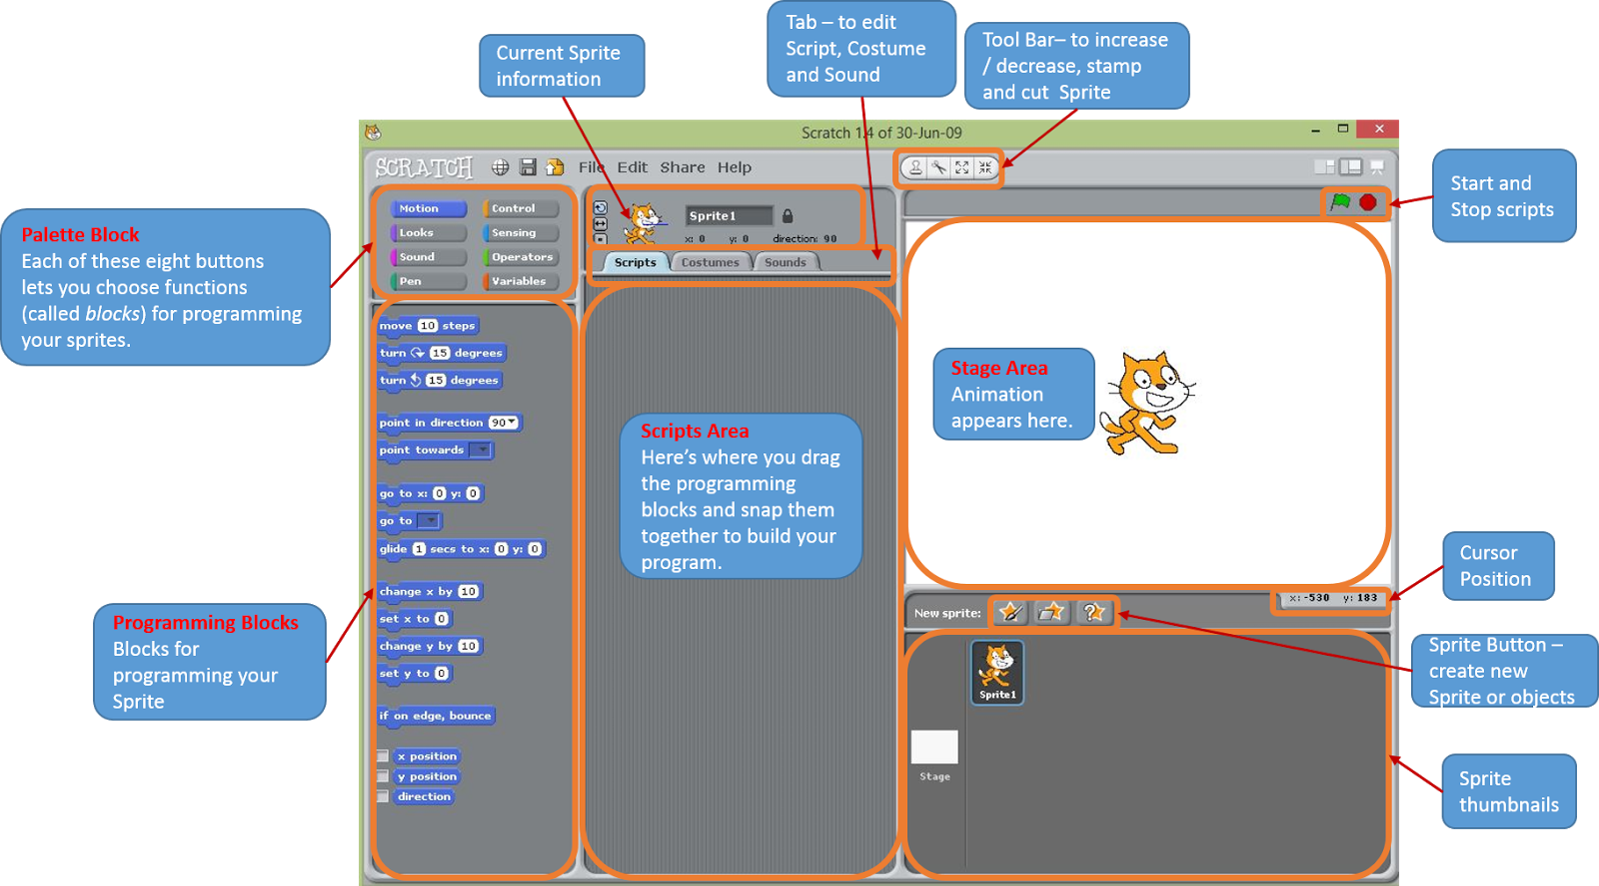The width and height of the screenshot is (1599, 886).
Task: Click the New sprite: label
Action: tap(947, 613)
